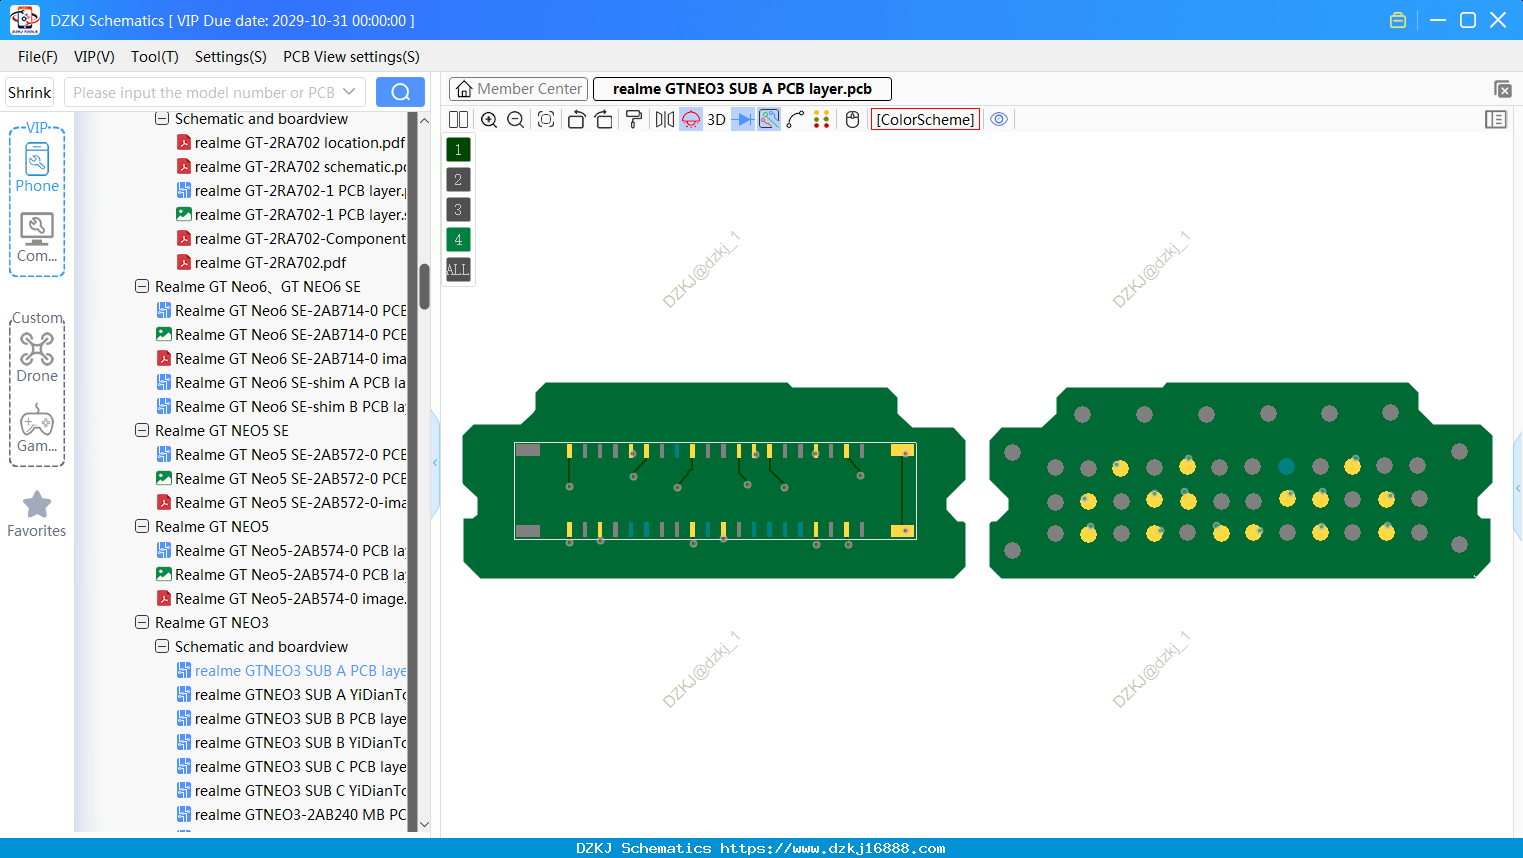1523x858 pixels.
Task: Collapse Schematic and boardview under GT NEO3
Action: point(162,646)
